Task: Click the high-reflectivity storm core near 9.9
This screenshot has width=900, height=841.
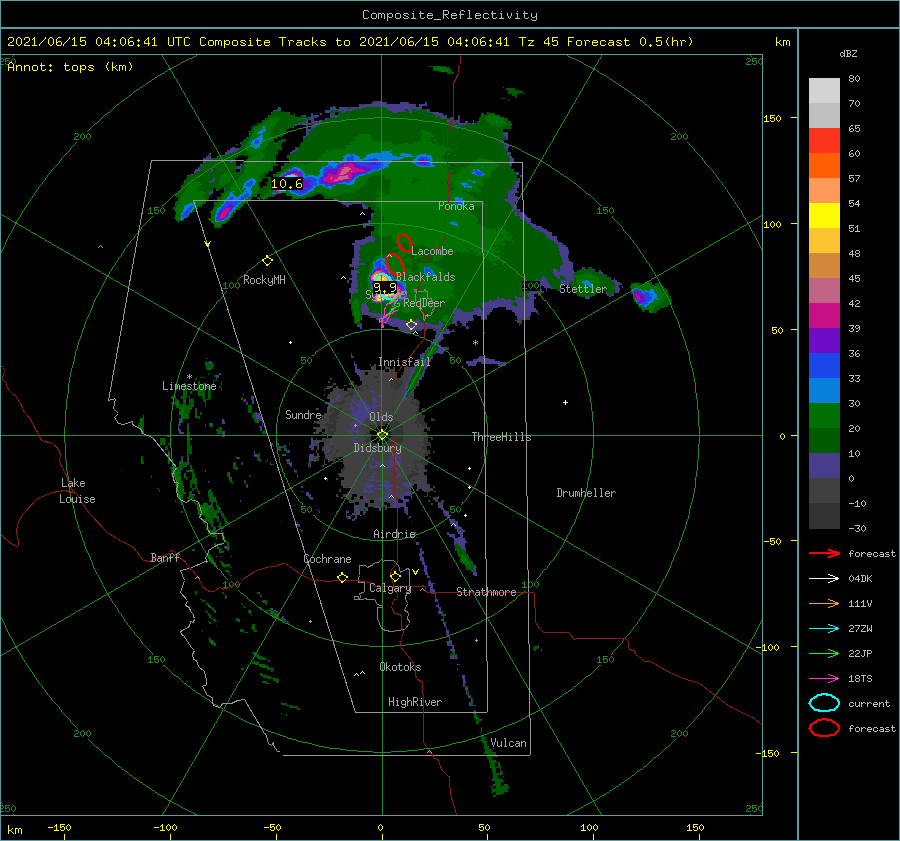Action: 383,287
